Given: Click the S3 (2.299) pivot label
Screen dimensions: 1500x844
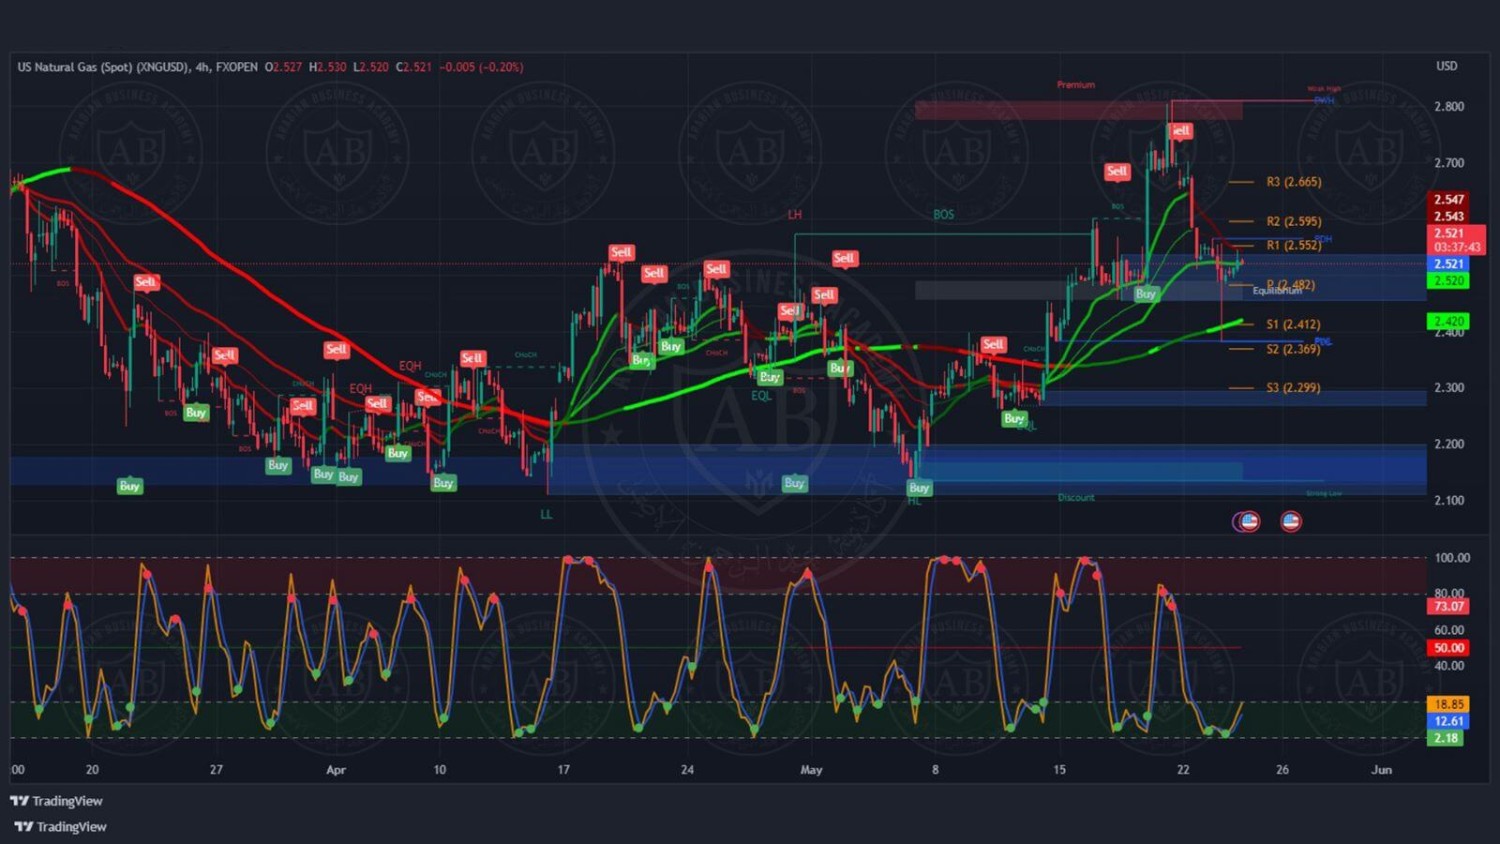Looking at the screenshot, I should [x=1293, y=387].
